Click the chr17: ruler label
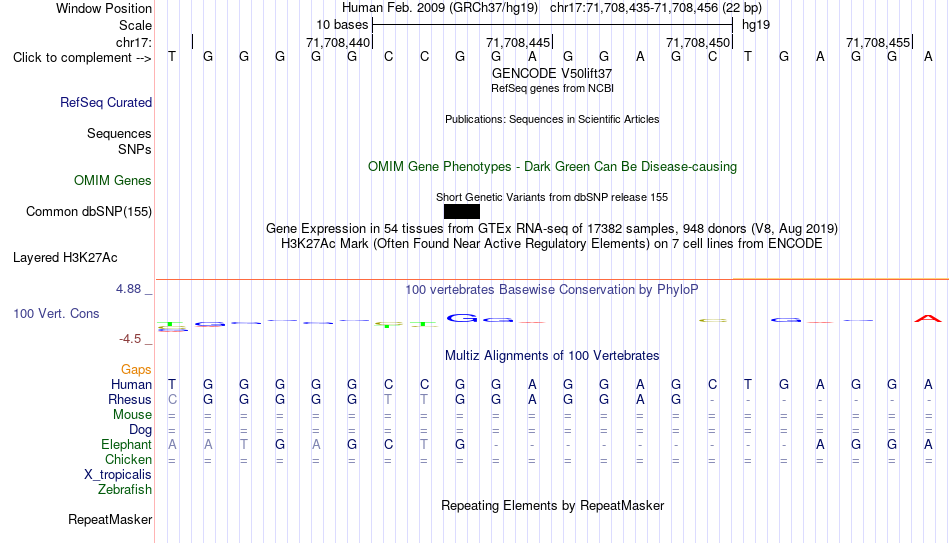Screen dimensions: 950x543 (134, 42)
